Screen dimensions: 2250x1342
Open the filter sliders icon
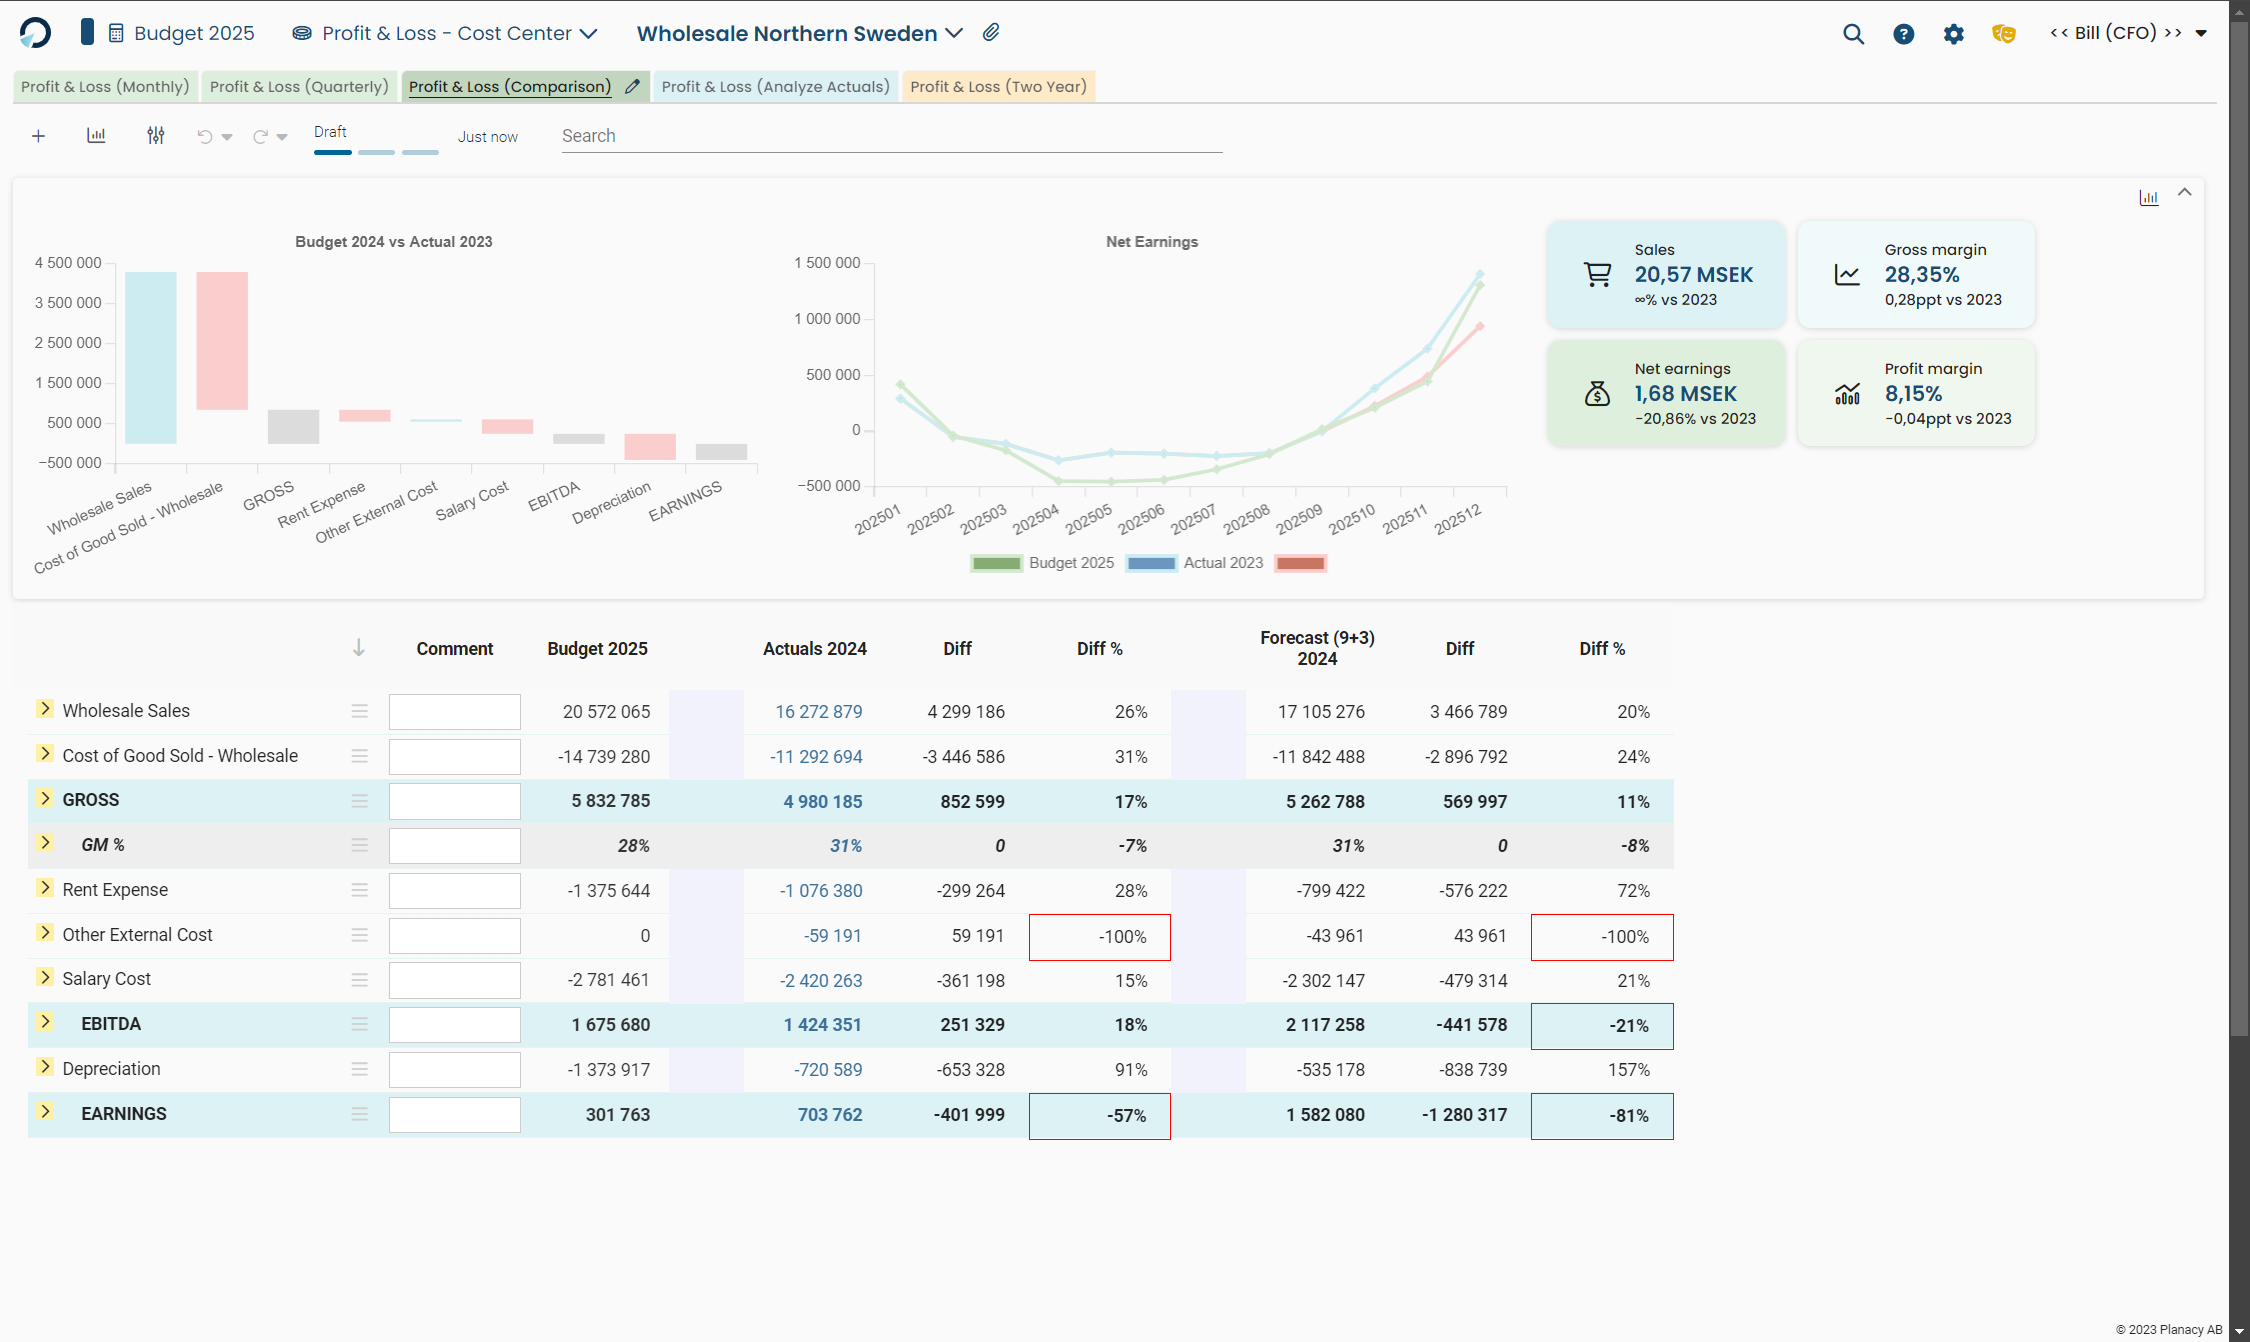click(x=156, y=136)
